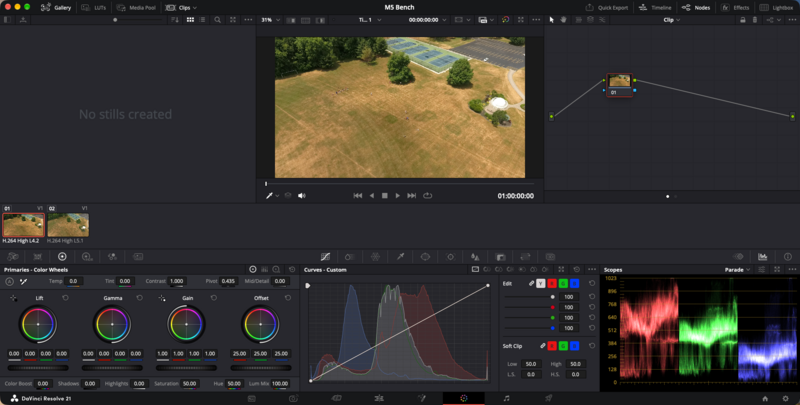This screenshot has width=800, height=405.
Task: Toggle loop playback in the viewer
Action: pos(428,196)
